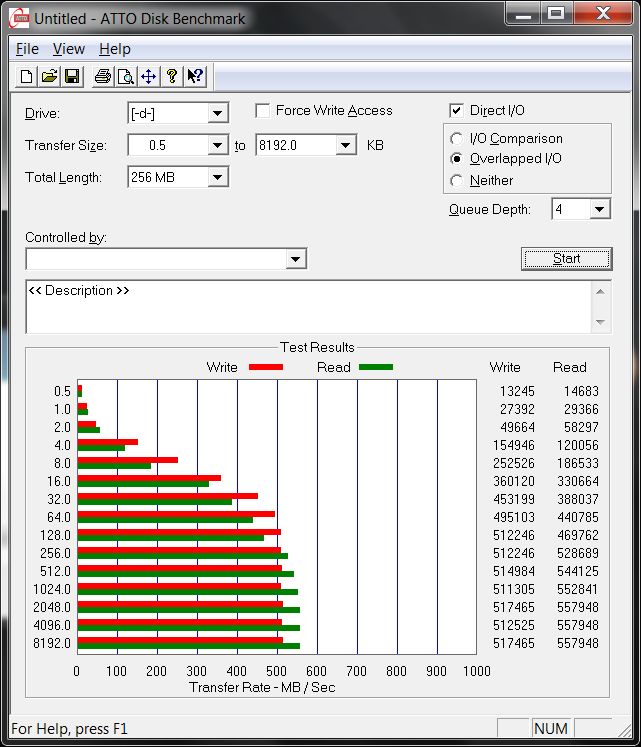The image size is (641, 747).
Task: Click the Read column header in results
Action: (x=570, y=367)
